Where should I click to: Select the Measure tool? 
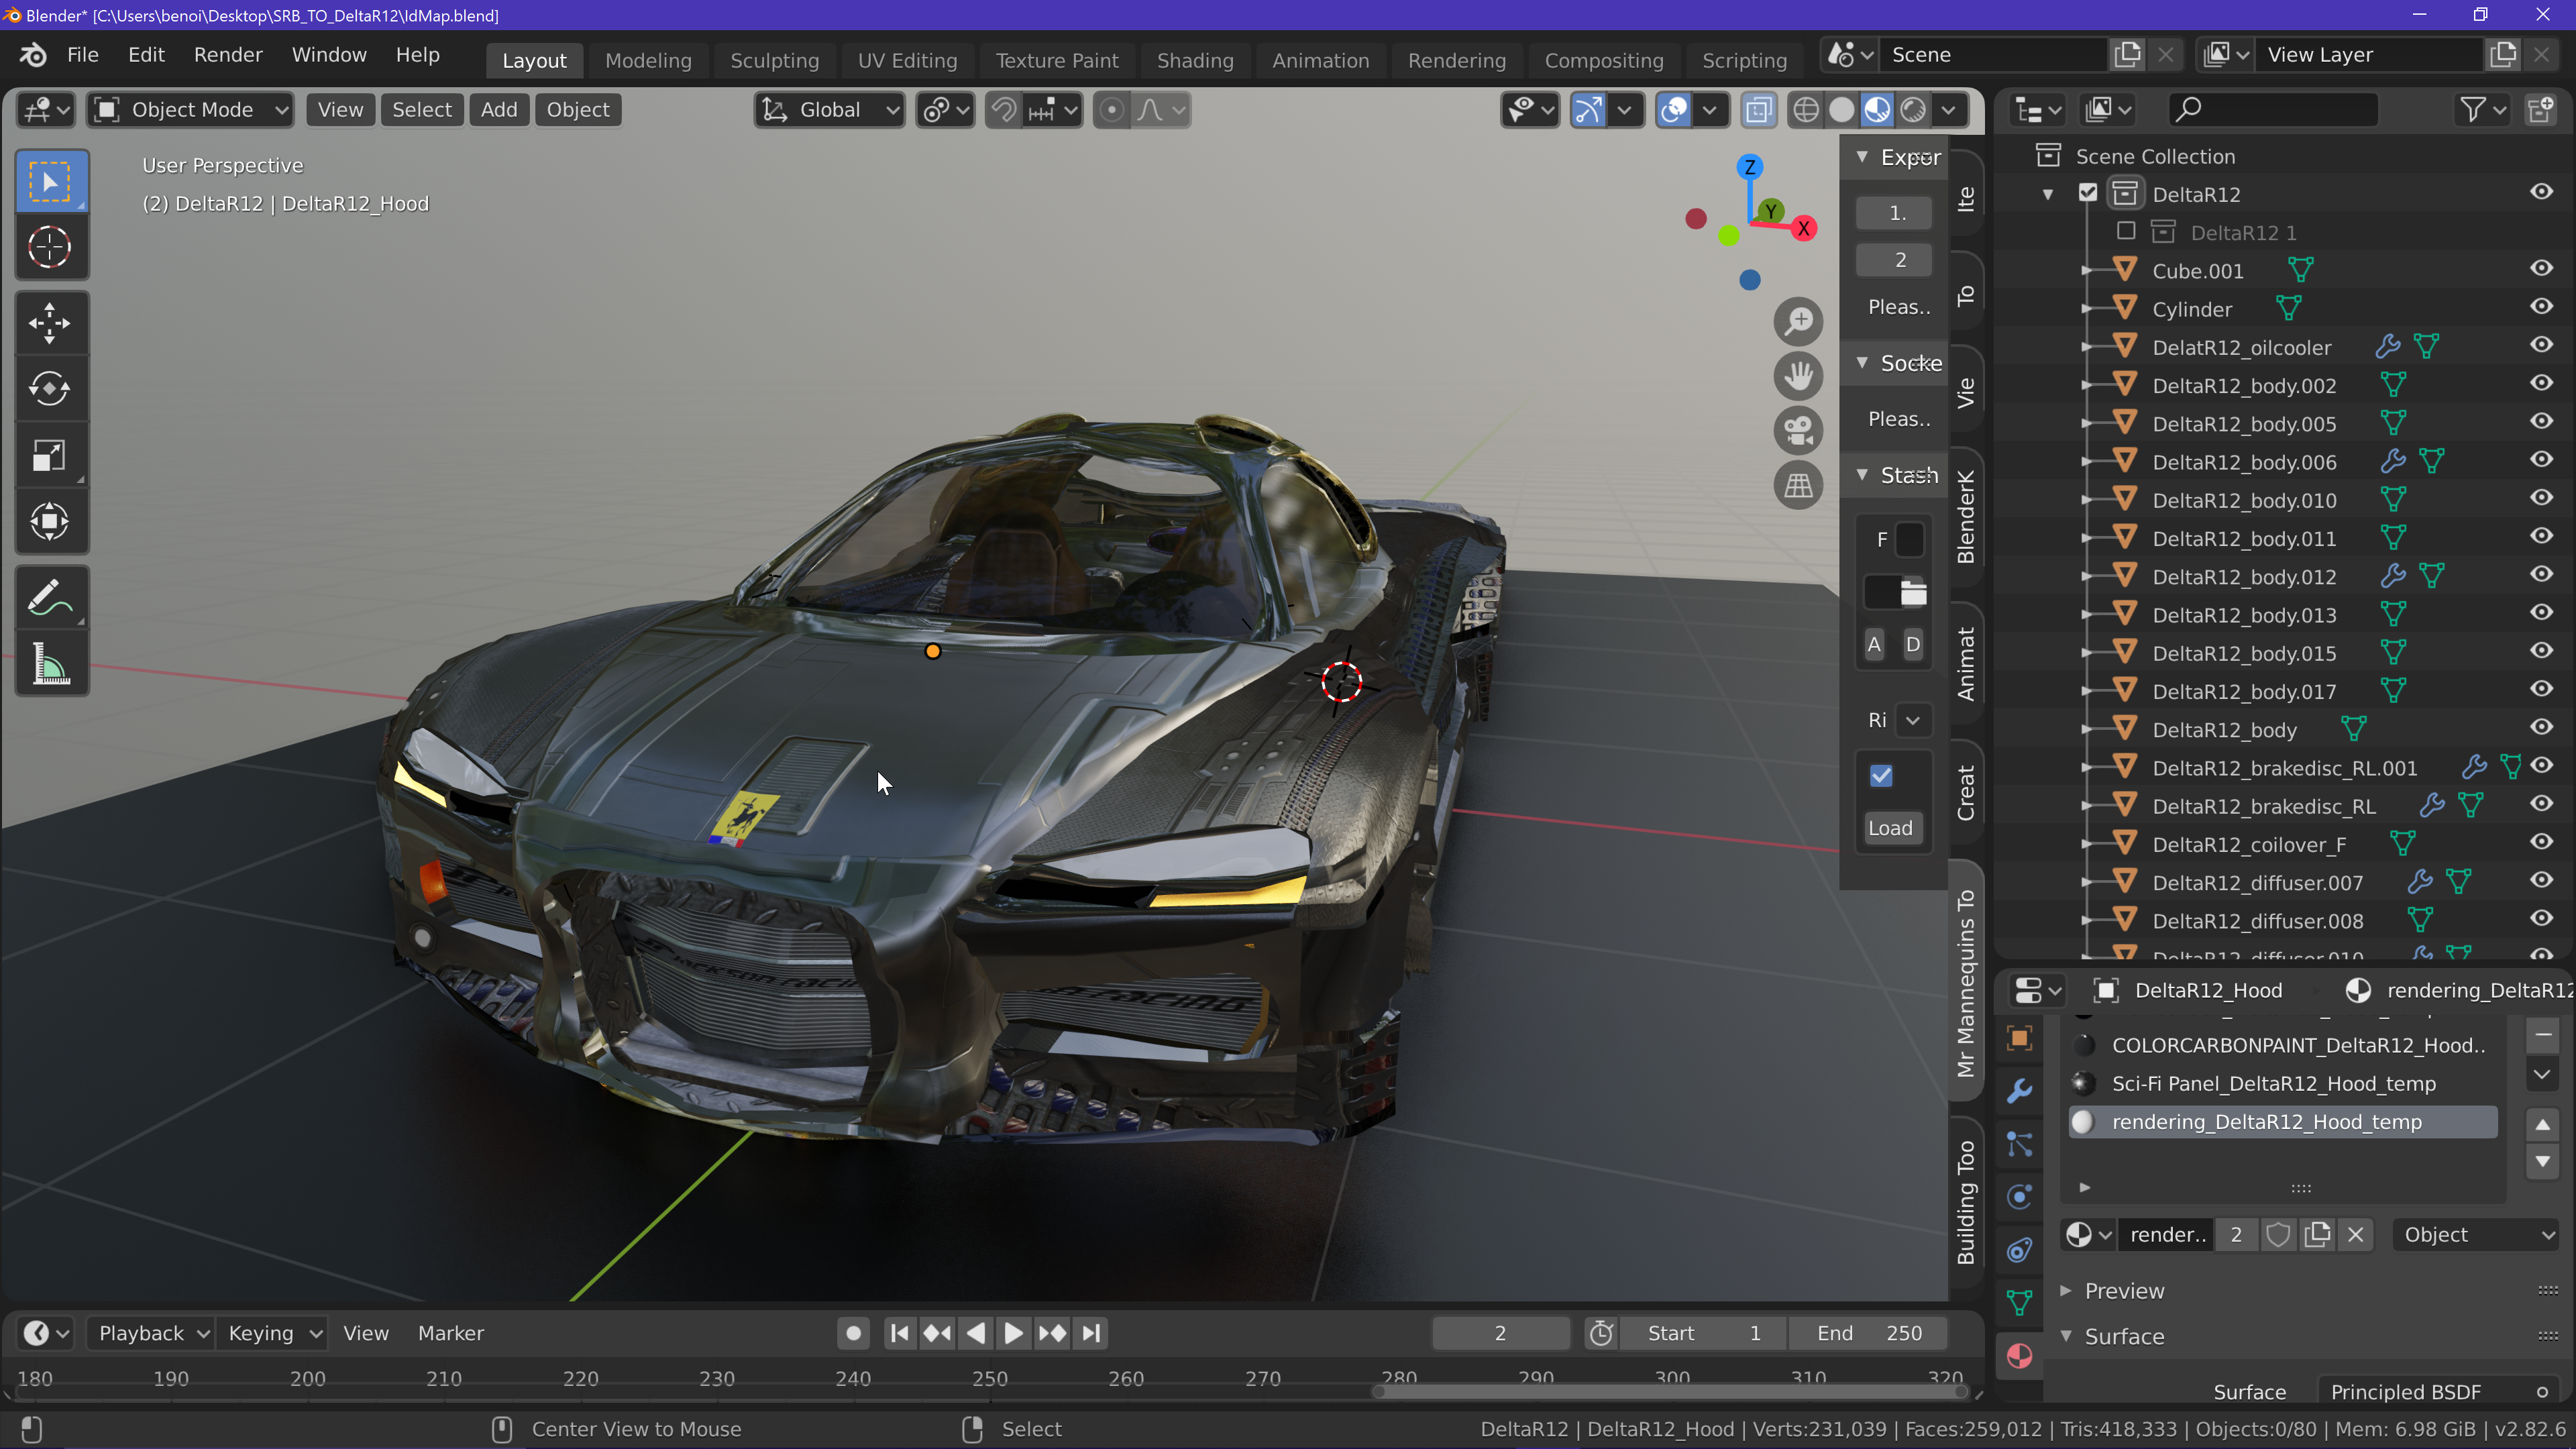(50, 664)
